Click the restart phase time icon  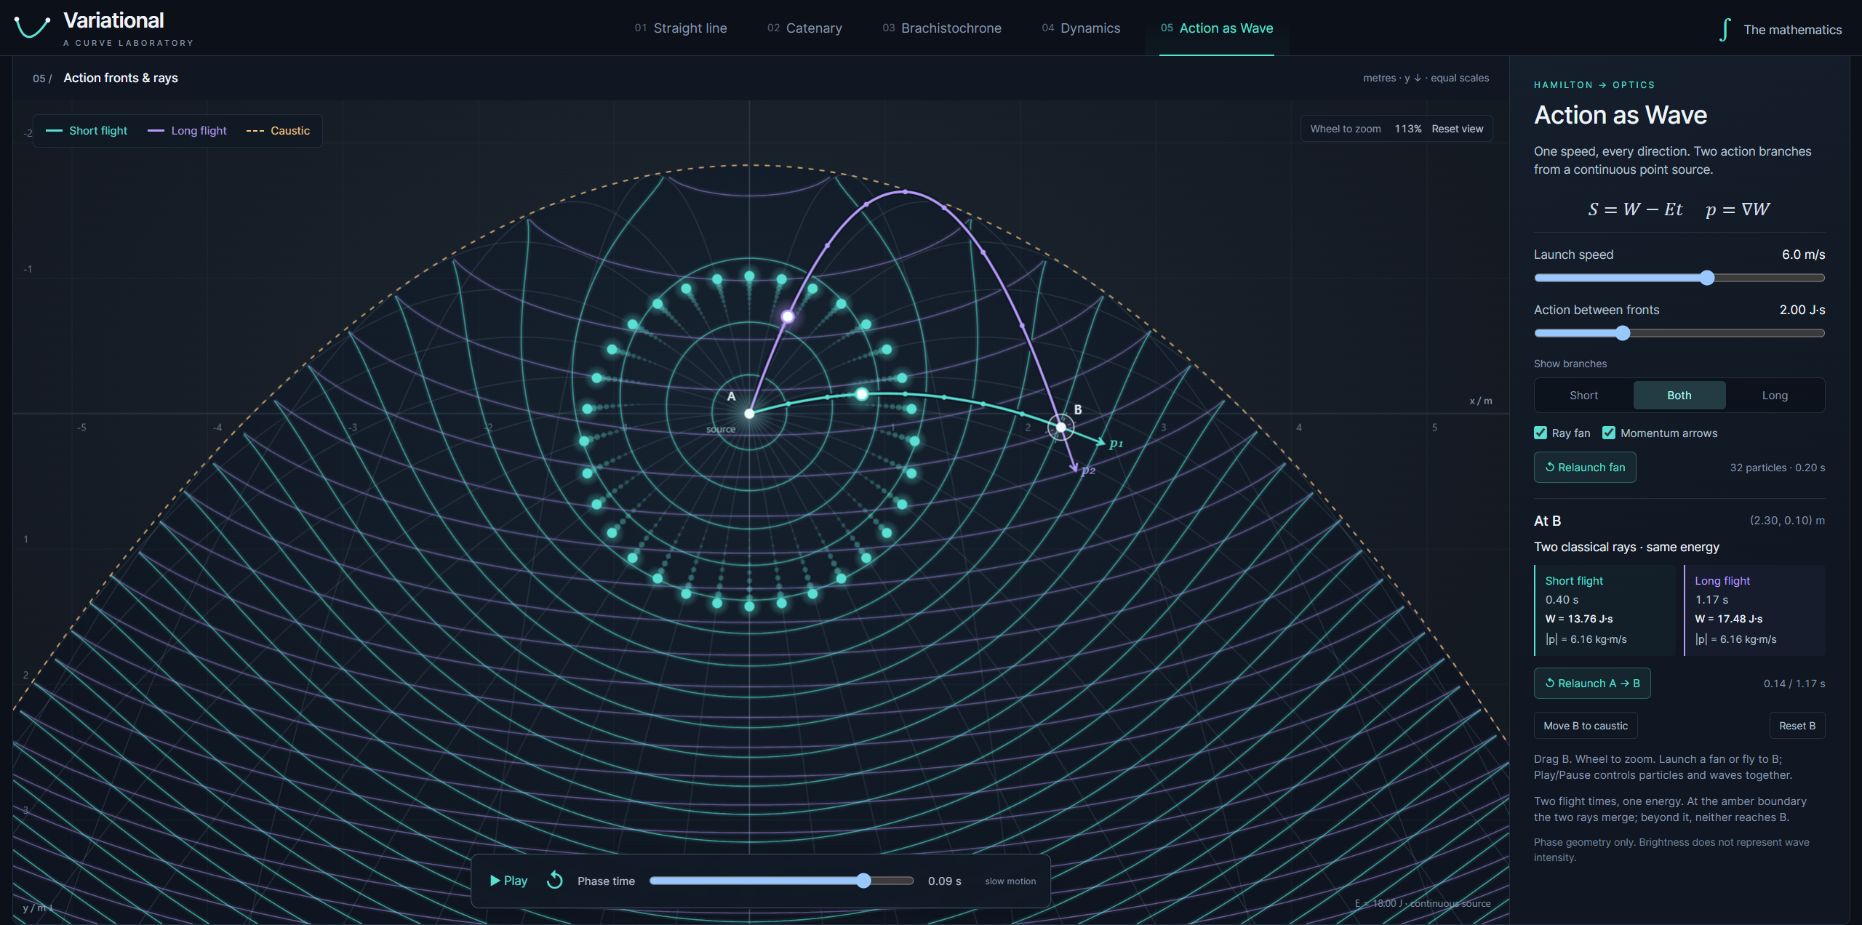(555, 880)
